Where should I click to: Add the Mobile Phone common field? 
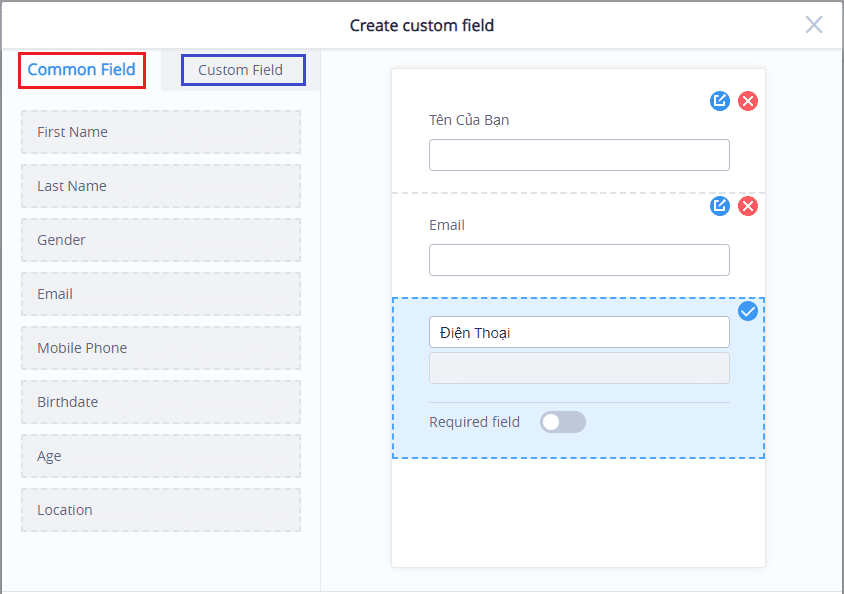161,348
